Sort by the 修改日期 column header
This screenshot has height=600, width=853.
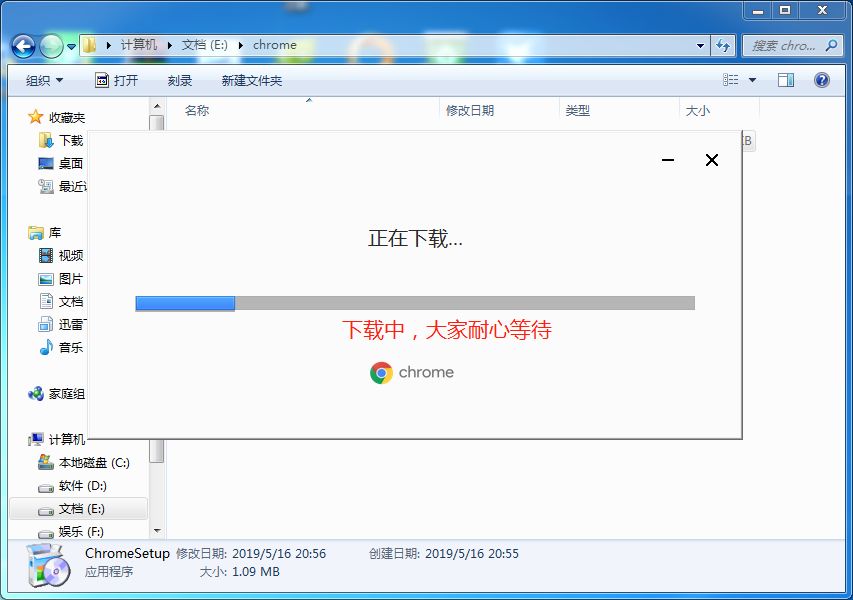click(470, 110)
